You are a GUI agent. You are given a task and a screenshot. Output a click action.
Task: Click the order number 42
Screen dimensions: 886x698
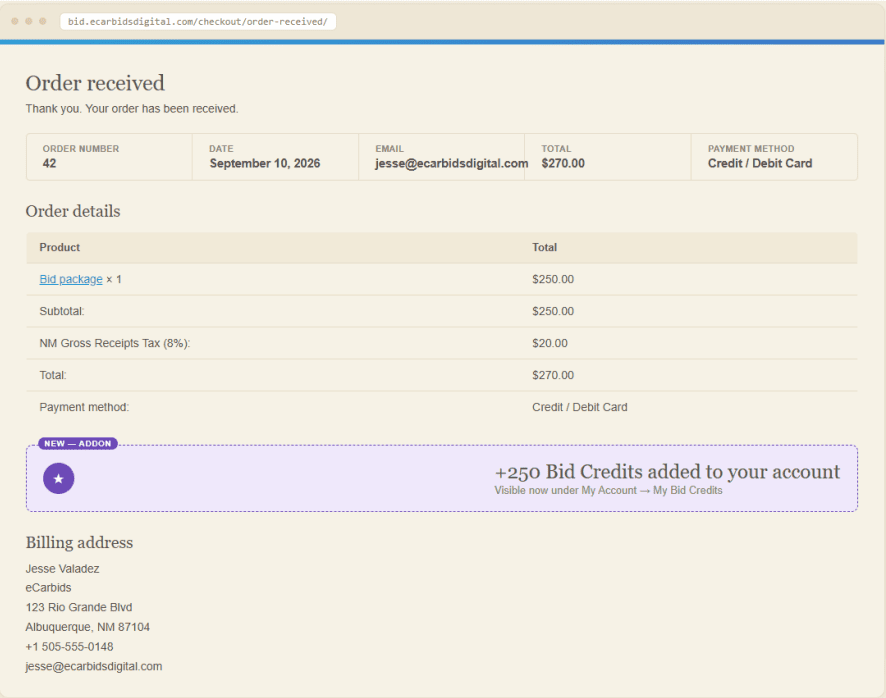(x=49, y=163)
